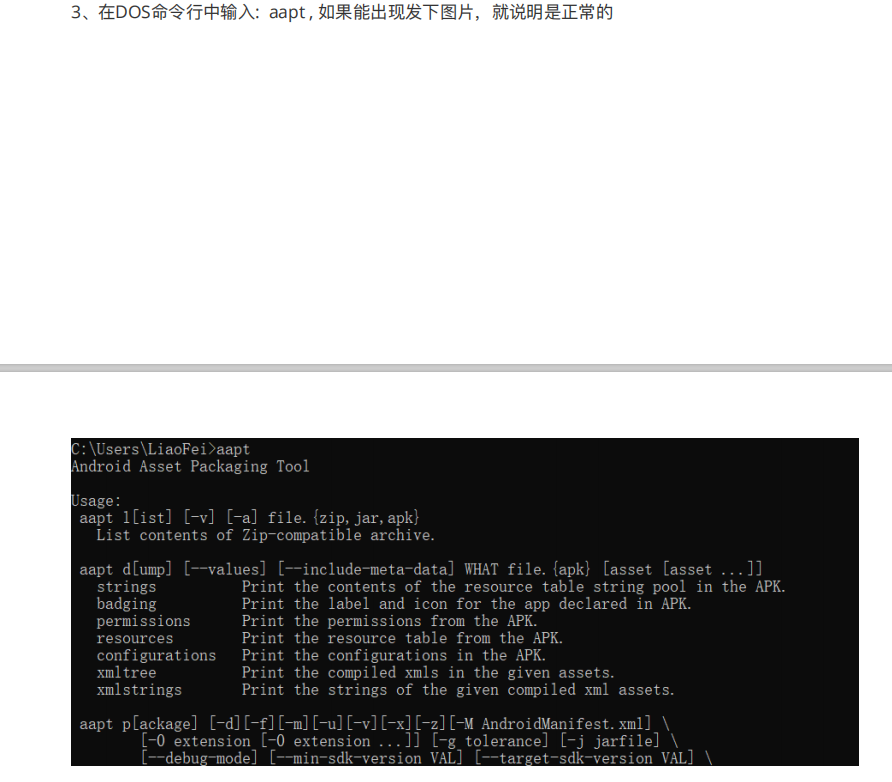Viewport: 892px width, 782px height.
Task: Click the 'C:\Users\LiaoFei>aapt' prompt line
Action: pos(160,449)
